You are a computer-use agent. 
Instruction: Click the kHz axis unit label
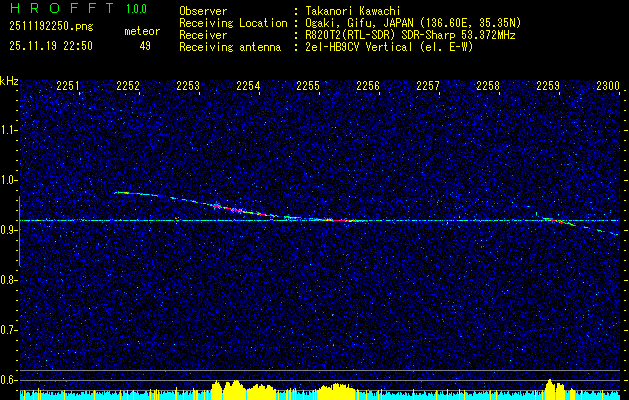pyautogui.click(x=9, y=81)
